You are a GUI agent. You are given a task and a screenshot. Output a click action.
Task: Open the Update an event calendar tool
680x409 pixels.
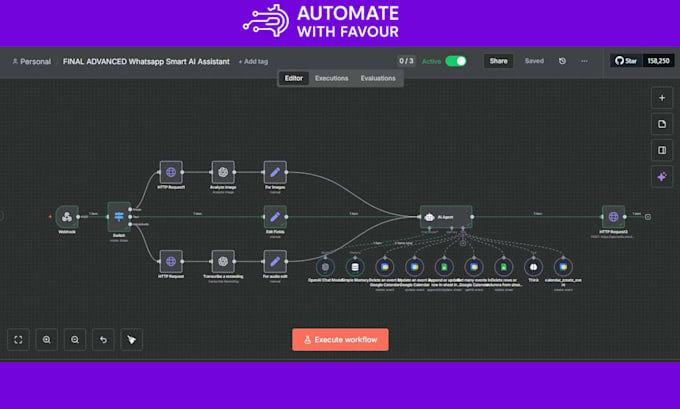pyautogui.click(x=414, y=267)
